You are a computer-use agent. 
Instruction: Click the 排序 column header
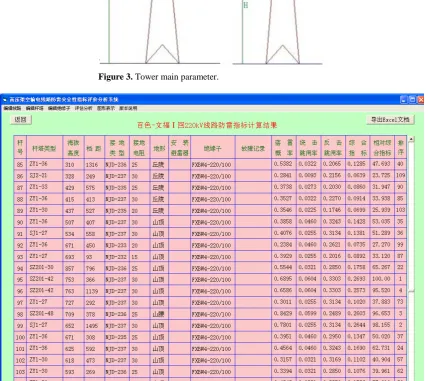[x=400, y=147]
